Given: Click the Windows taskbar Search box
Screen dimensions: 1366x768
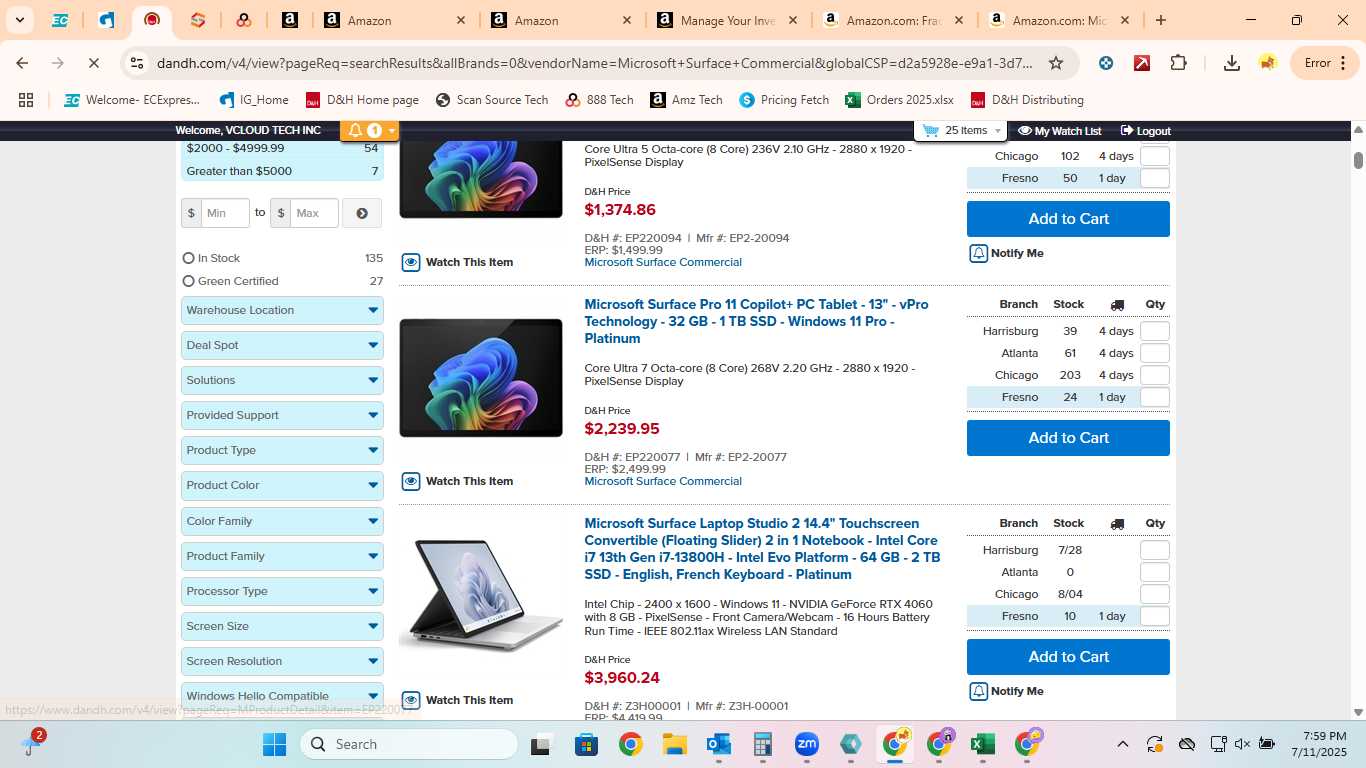Looking at the screenshot, I should (x=409, y=744).
